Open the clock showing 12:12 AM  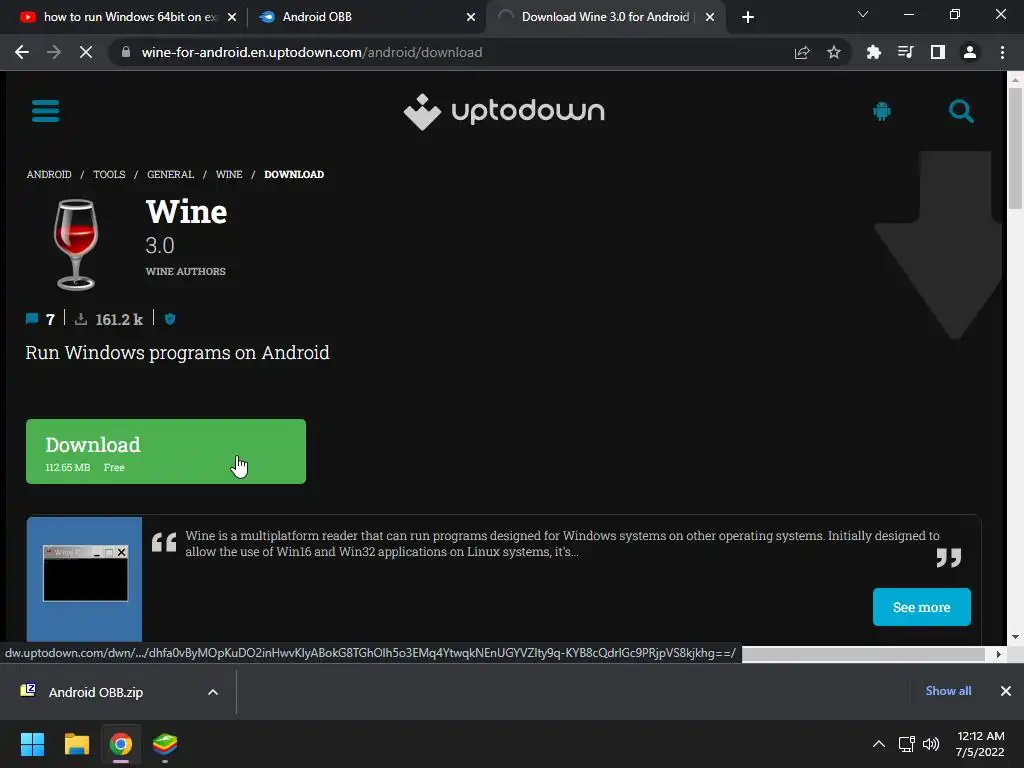pyautogui.click(x=980, y=744)
